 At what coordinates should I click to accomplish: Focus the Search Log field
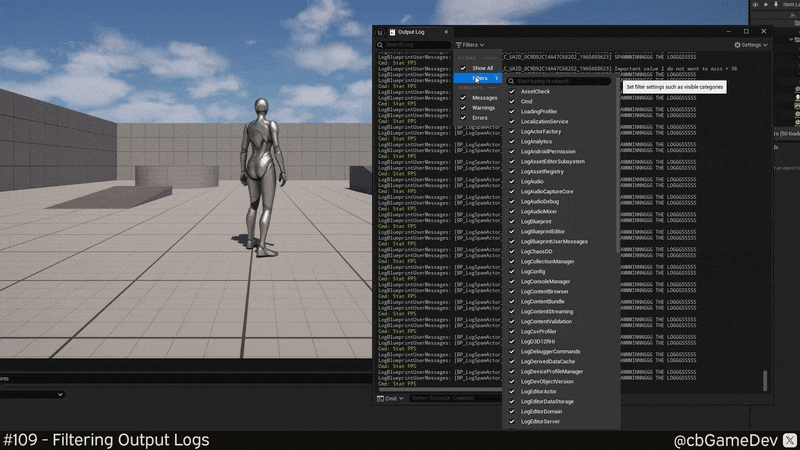coord(414,45)
